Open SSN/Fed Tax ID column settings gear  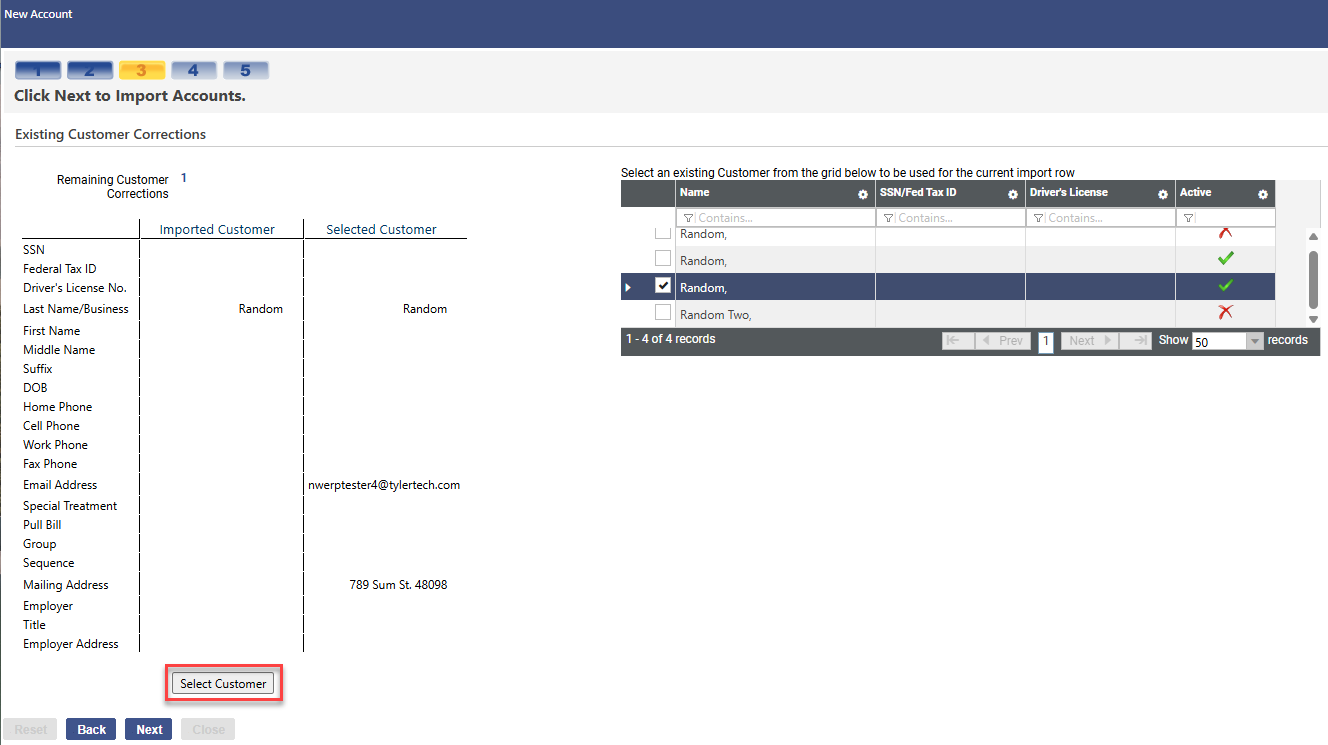(x=1012, y=195)
